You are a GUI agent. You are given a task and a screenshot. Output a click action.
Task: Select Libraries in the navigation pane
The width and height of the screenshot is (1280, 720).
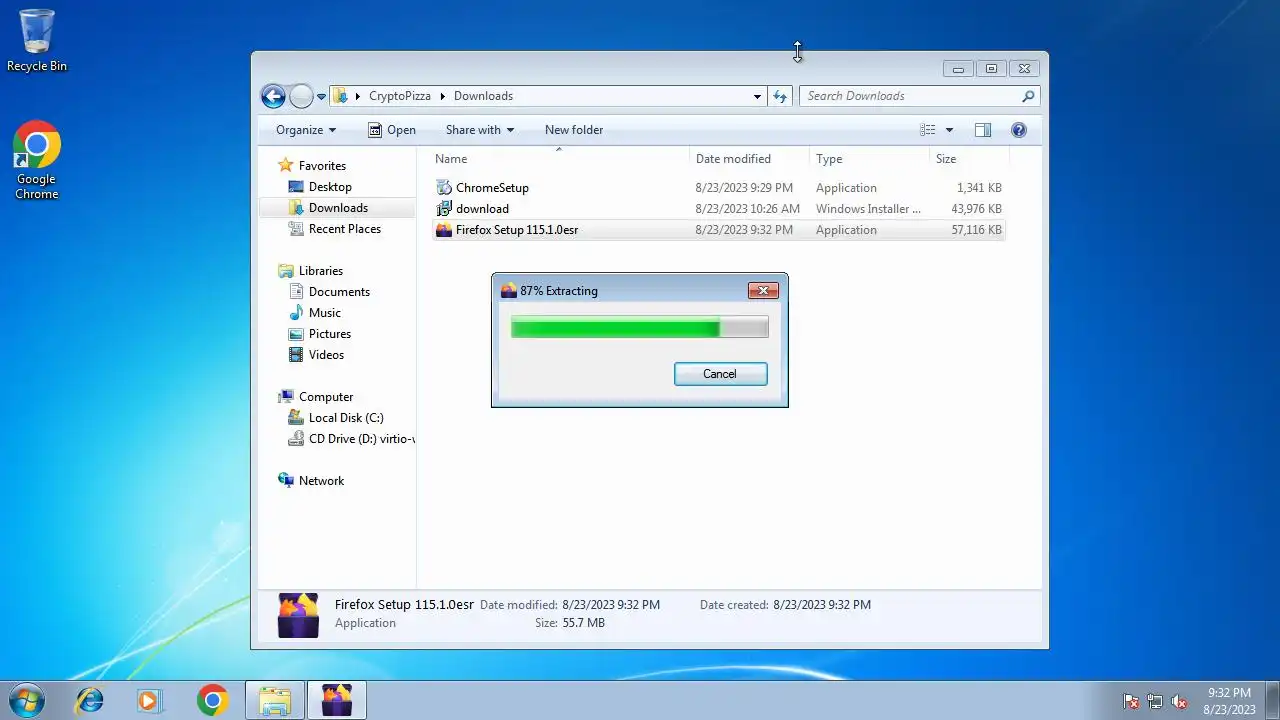[x=320, y=271]
